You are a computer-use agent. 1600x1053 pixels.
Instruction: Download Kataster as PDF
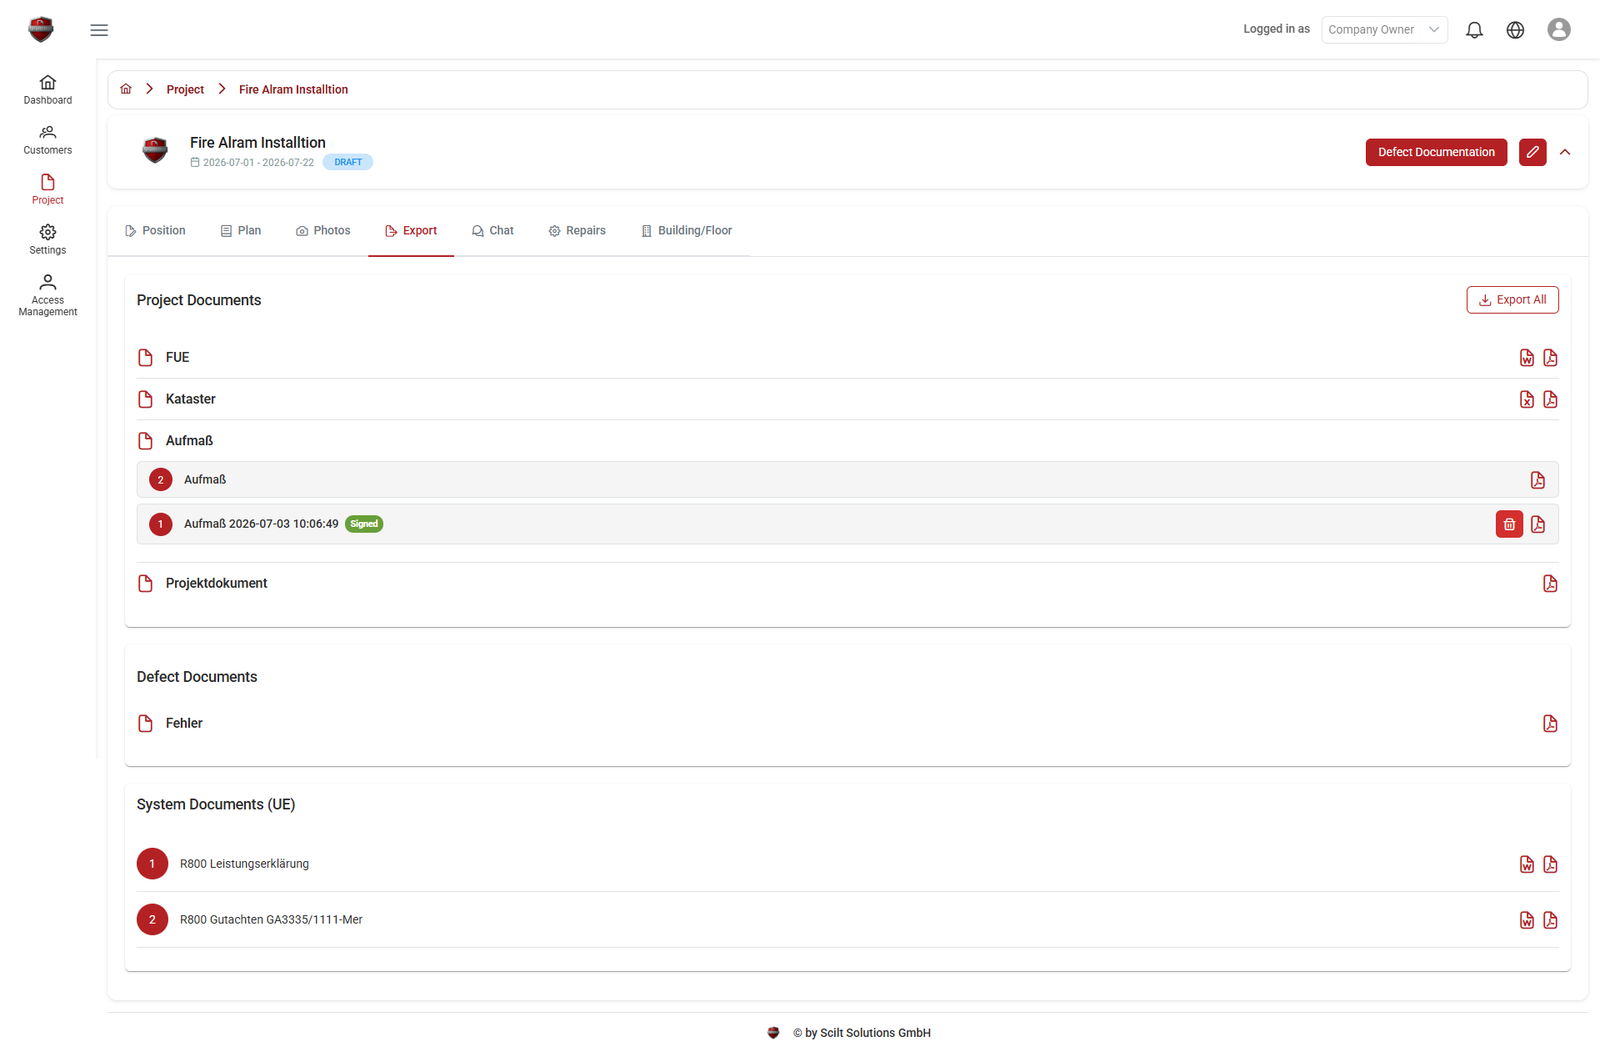point(1550,400)
